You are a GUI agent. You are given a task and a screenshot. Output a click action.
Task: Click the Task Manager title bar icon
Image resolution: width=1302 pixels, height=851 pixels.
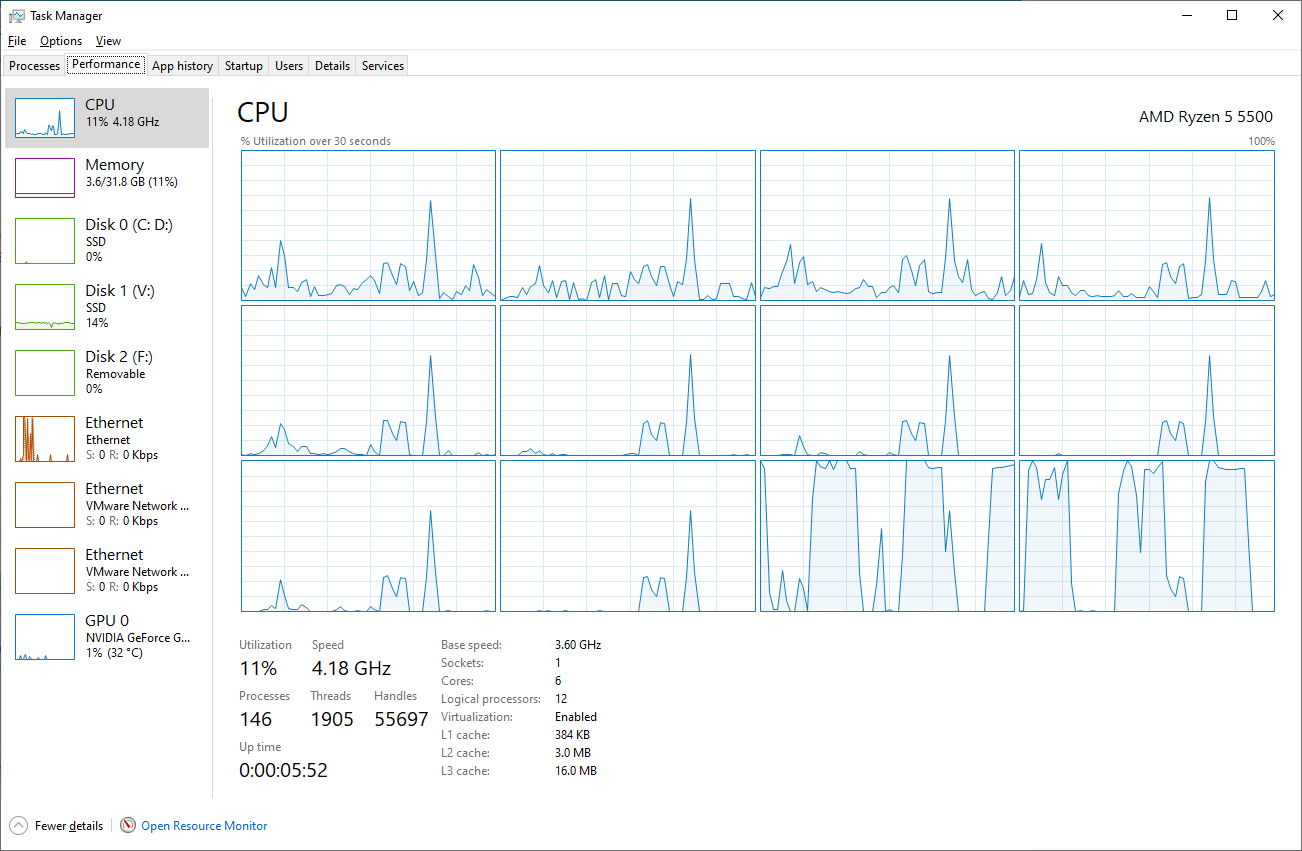point(17,16)
